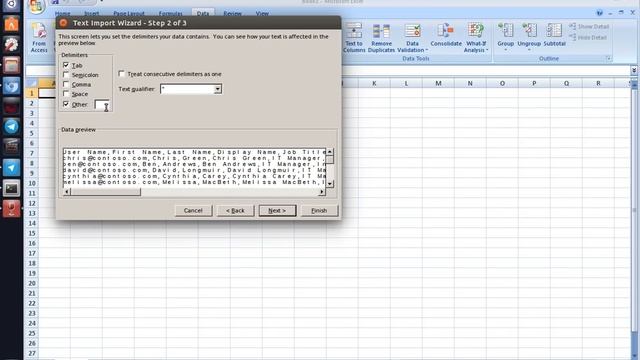
Task: Select column M header
Action: tap(438, 83)
